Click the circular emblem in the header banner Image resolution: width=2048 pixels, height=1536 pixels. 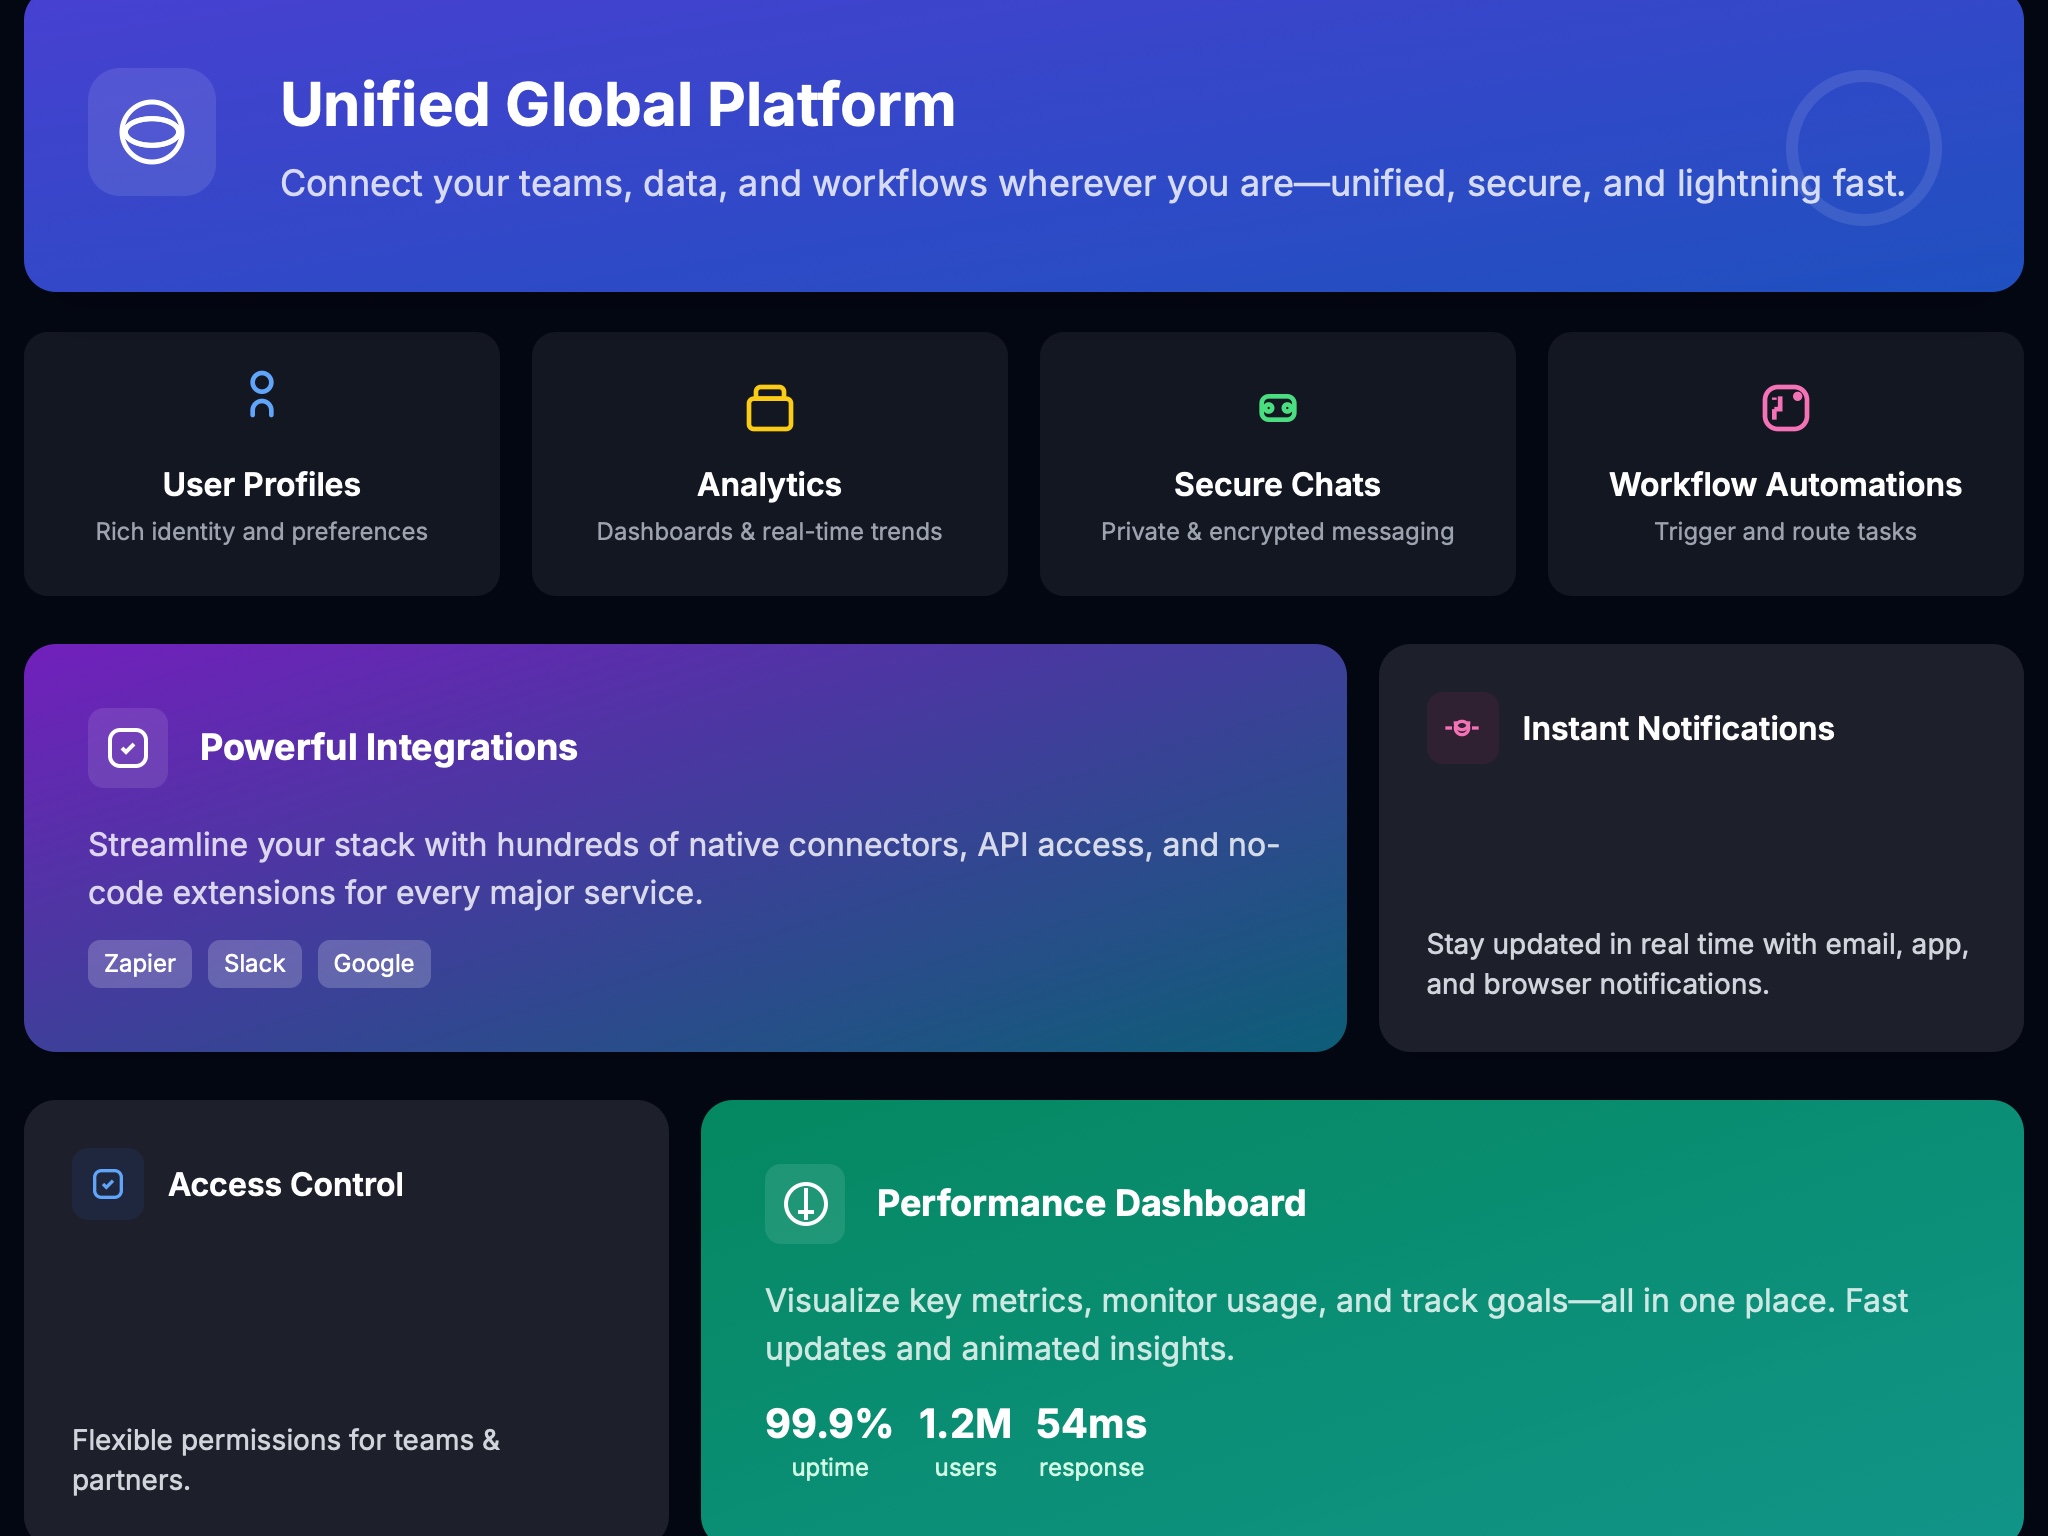click(x=1862, y=147)
